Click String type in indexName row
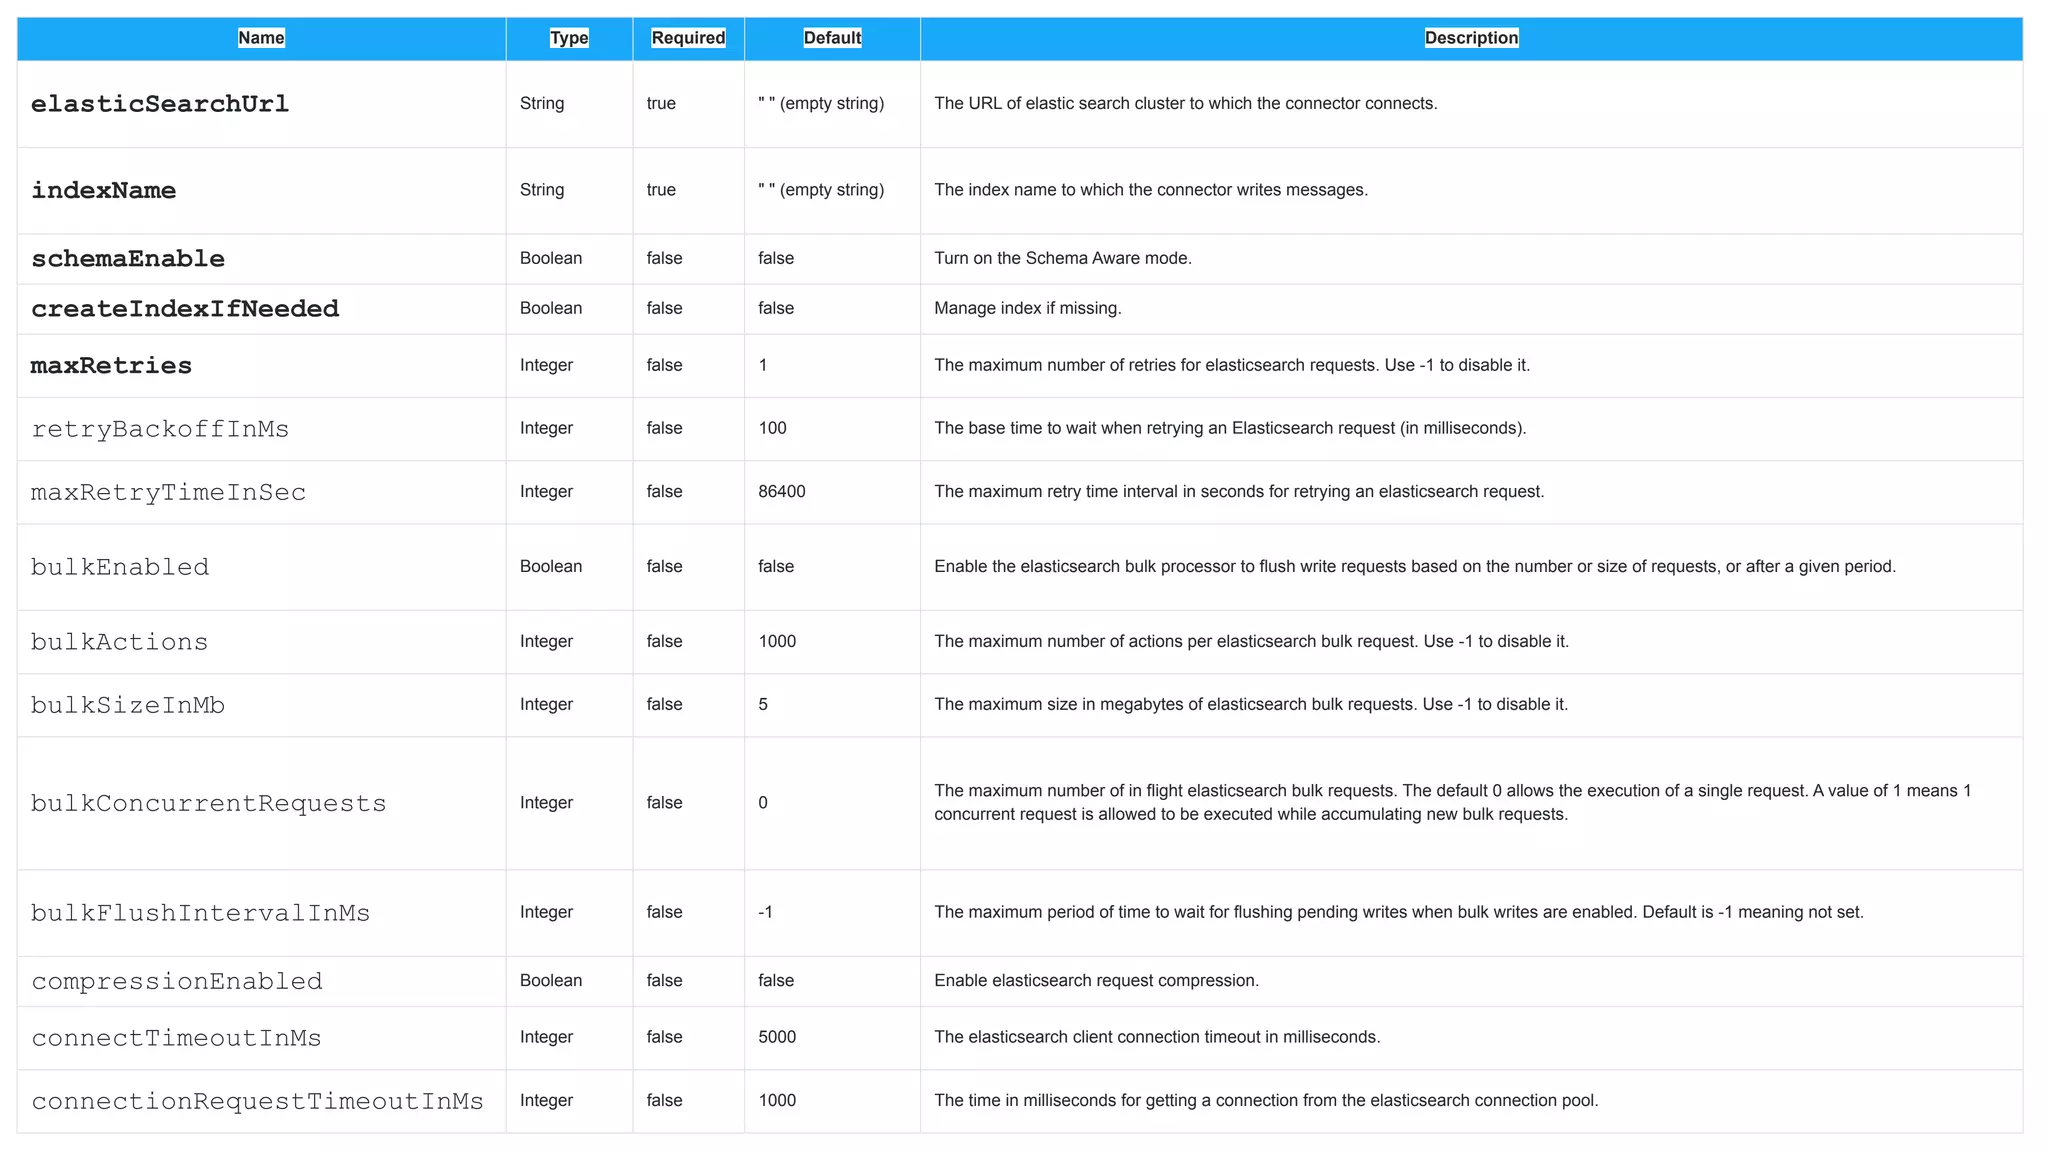 (x=542, y=190)
